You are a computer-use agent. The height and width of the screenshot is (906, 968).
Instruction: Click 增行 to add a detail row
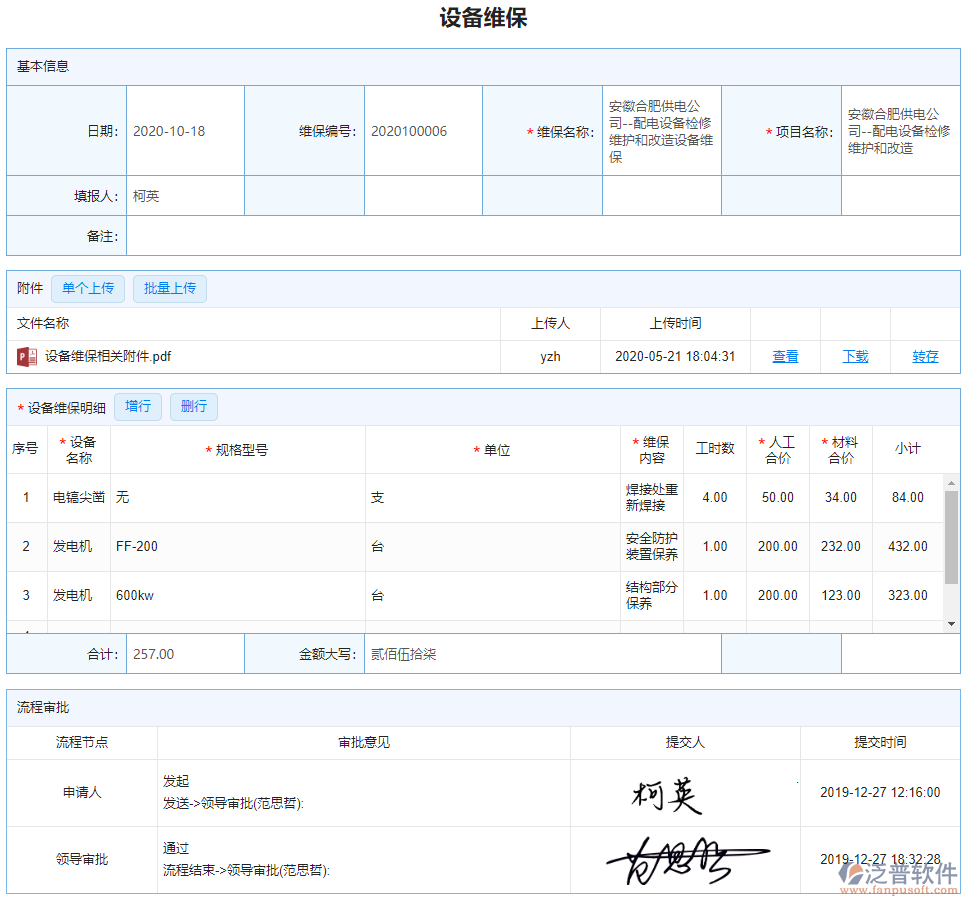pyautogui.click(x=137, y=406)
